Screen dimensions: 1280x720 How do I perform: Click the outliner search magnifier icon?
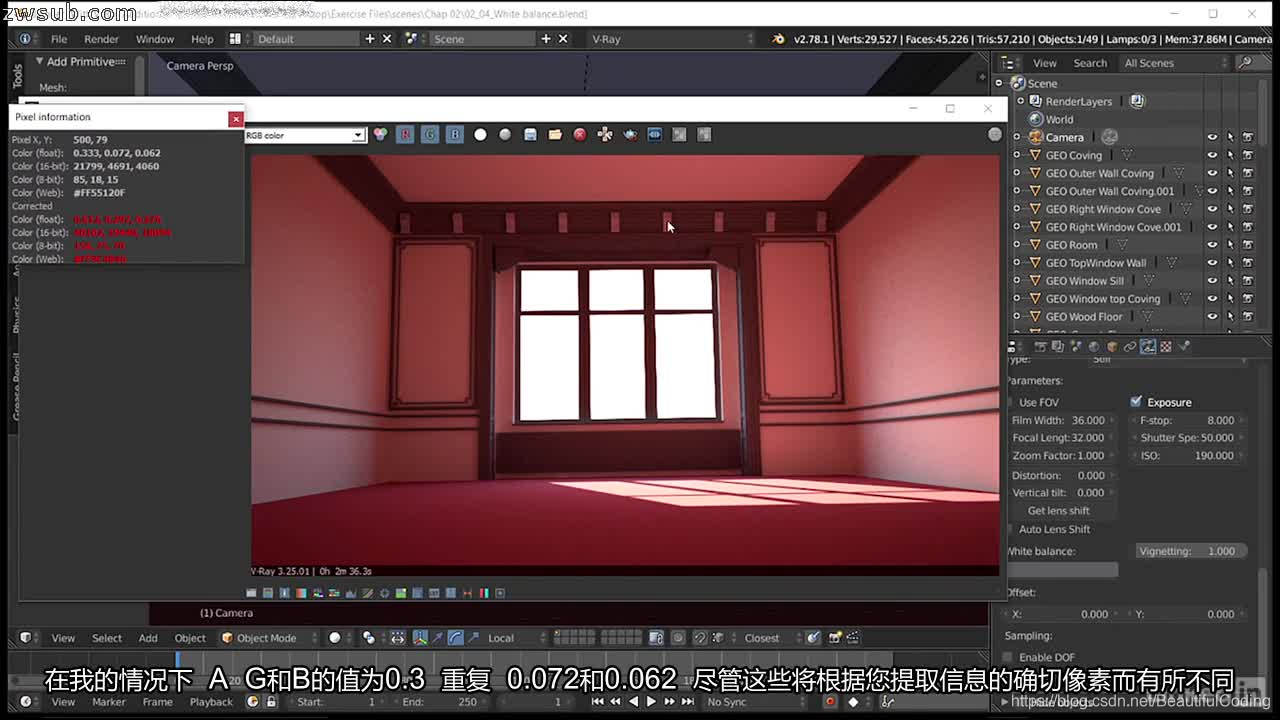(x=1244, y=63)
